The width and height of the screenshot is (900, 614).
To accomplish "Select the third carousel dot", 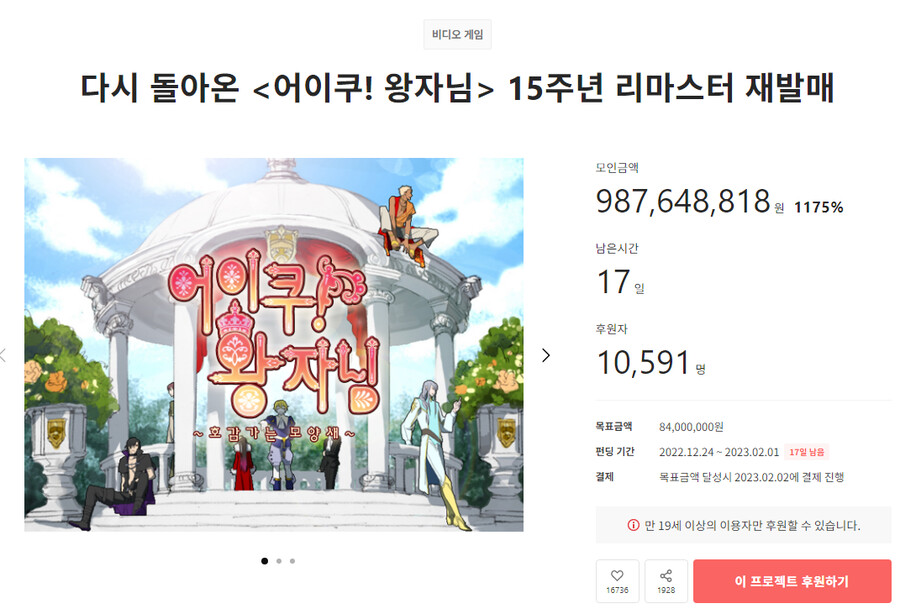I will point(293,561).
